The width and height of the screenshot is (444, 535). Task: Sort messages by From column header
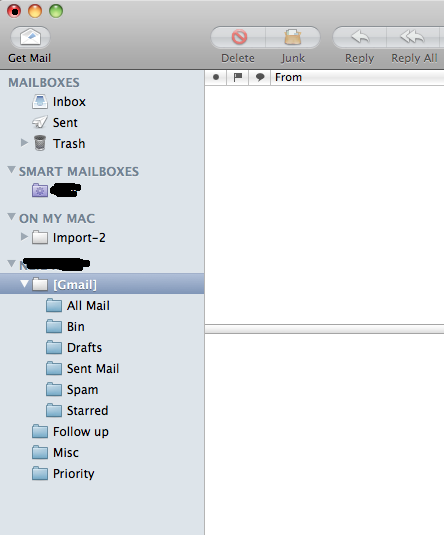[x=358, y=77]
